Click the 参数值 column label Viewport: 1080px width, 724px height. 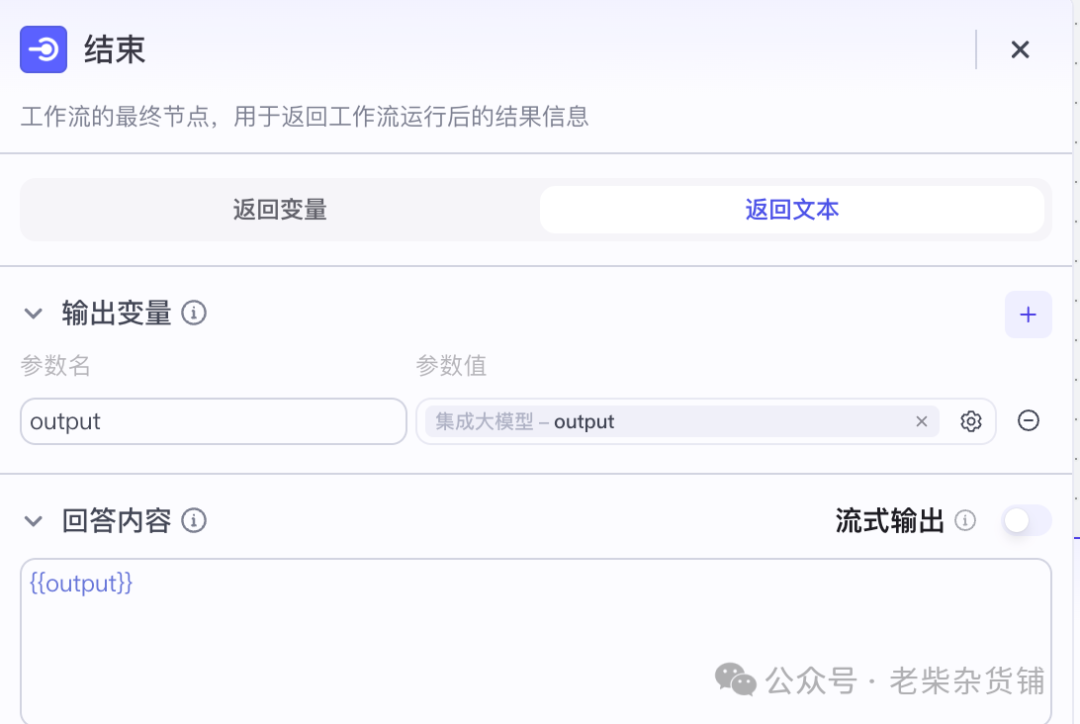[x=451, y=366]
